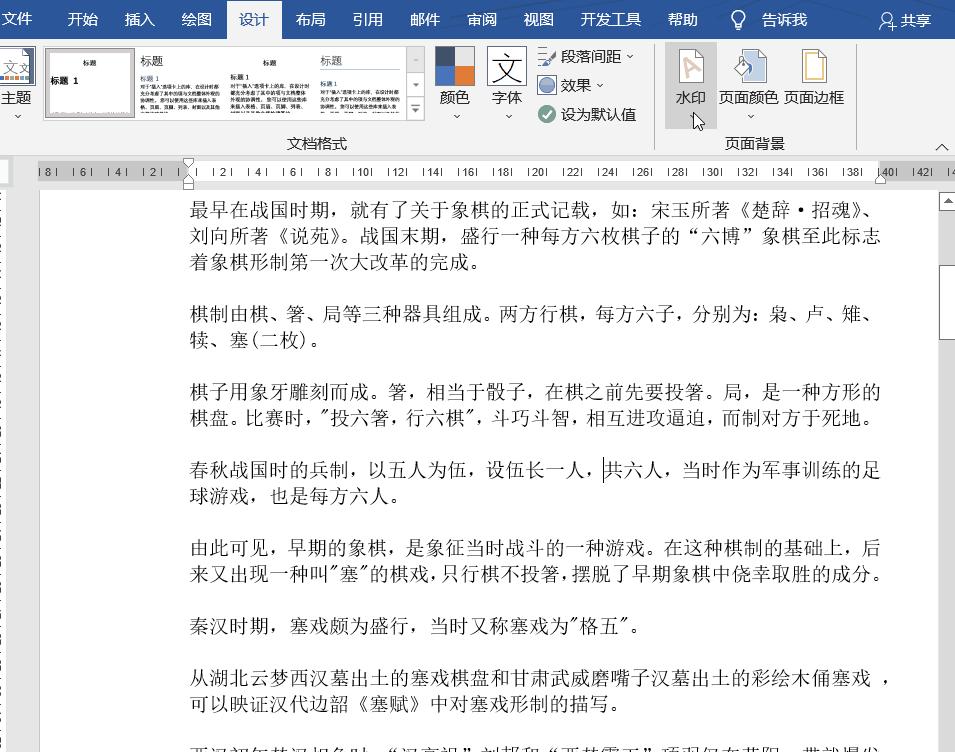
Task: Select the first 标题 style thumbnail
Action: [x=90, y=83]
